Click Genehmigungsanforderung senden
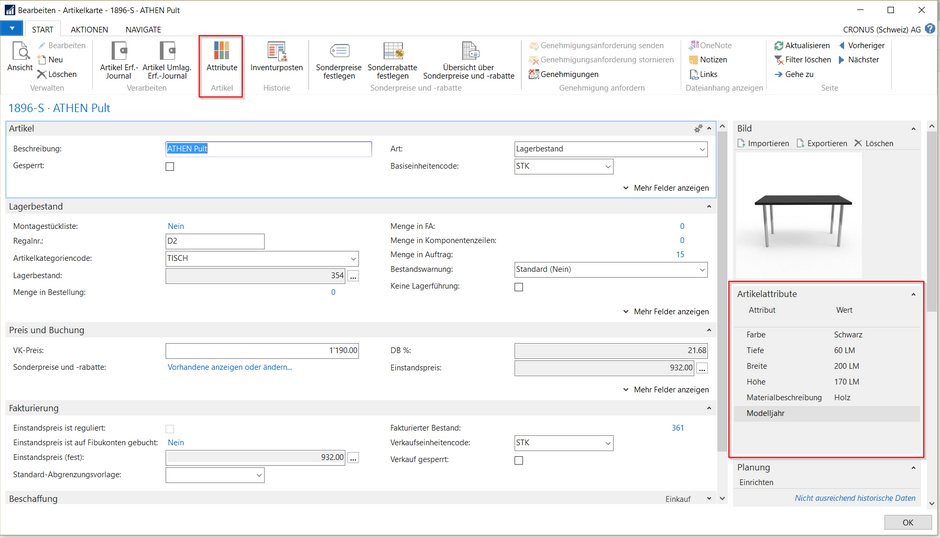 [x=596, y=46]
